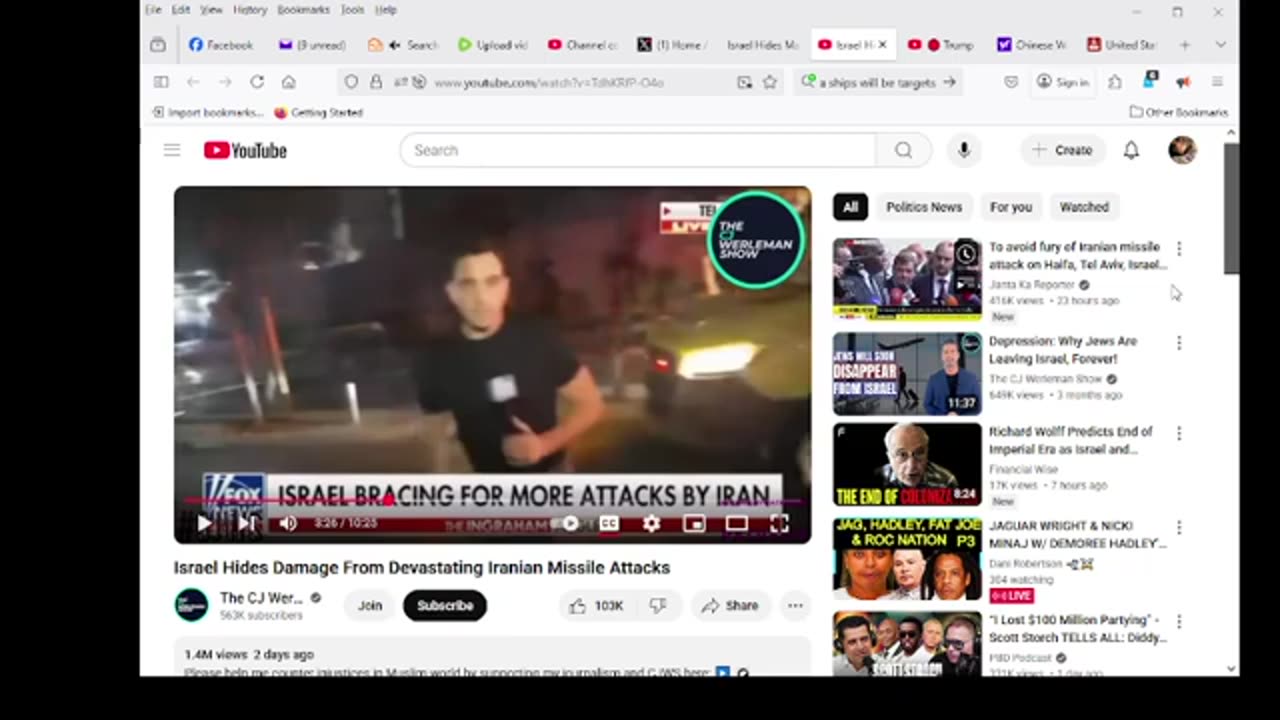Select the Watched filter chip
The height and width of the screenshot is (720, 1280).
pos(1084,207)
